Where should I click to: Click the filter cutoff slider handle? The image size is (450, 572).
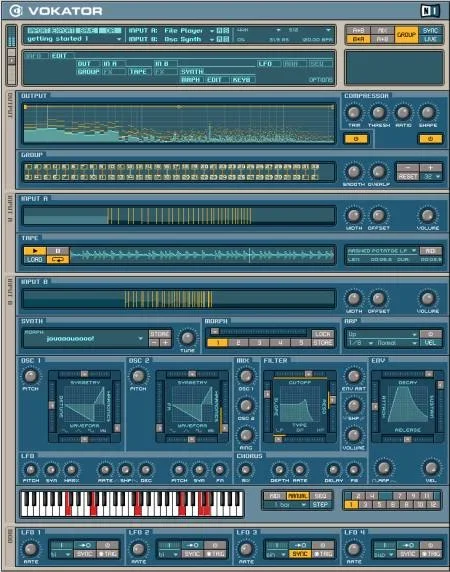pyautogui.click(x=309, y=374)
